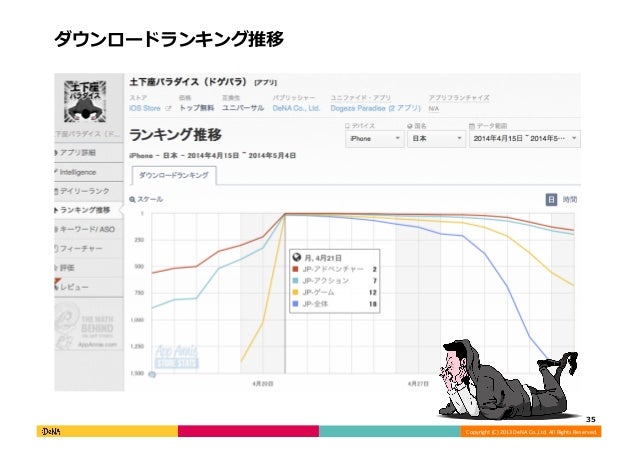Open the Dogeza Paradise unified app link

(375, 108)
